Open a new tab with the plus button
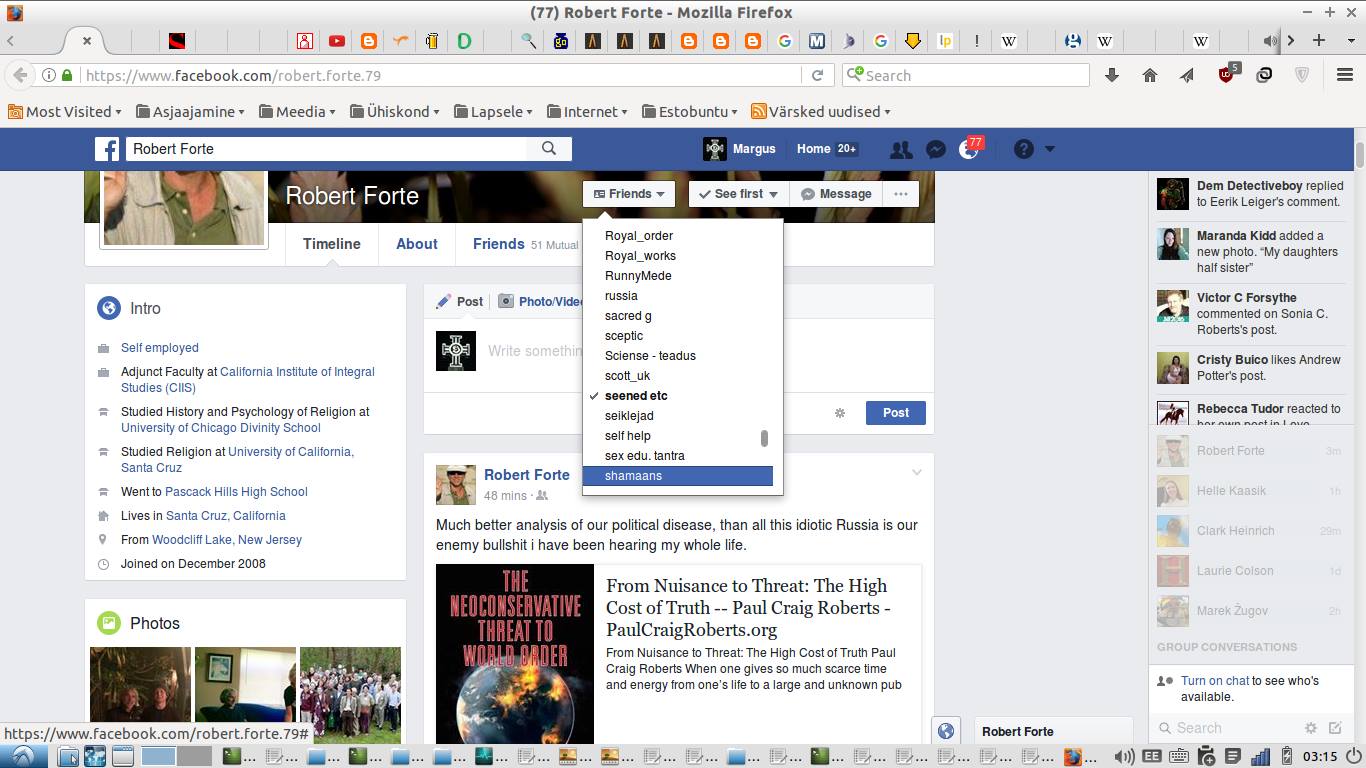 [1319, 40]
